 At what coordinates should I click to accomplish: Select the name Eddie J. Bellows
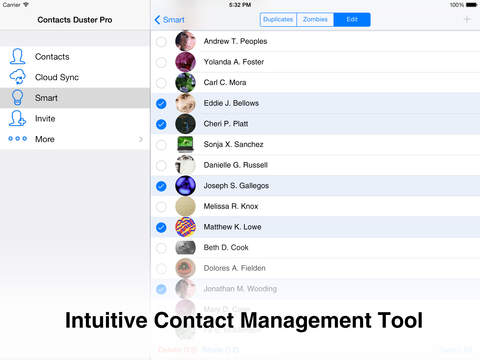231,103
